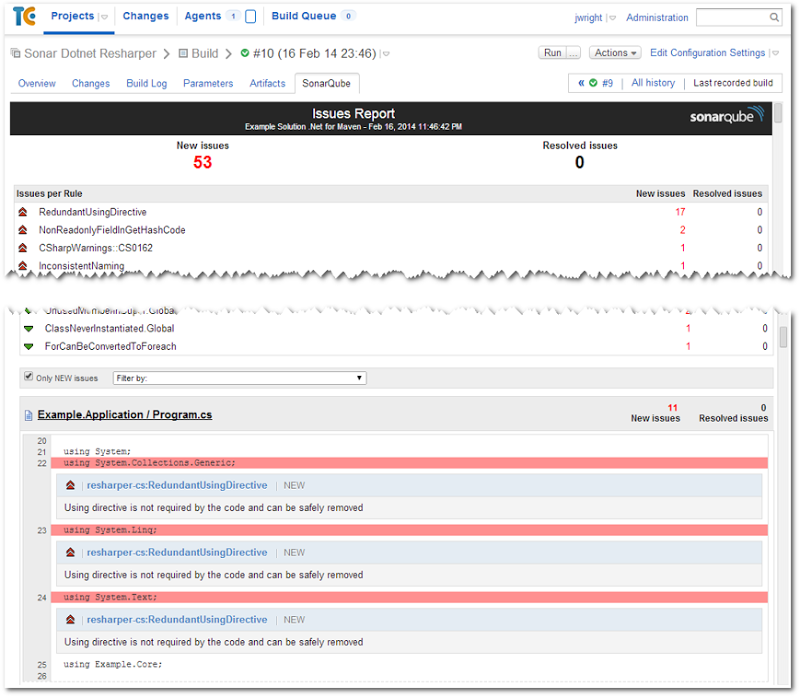Switch to the Artifacts tab
Screen dimensions: 800x698
point(267,83)
